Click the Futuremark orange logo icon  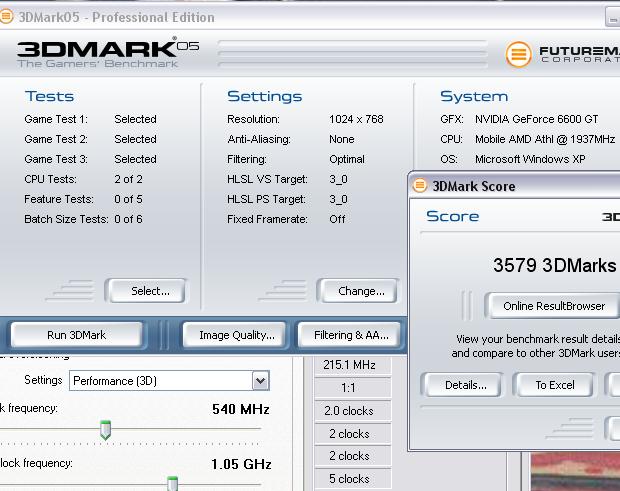point(518,54)
